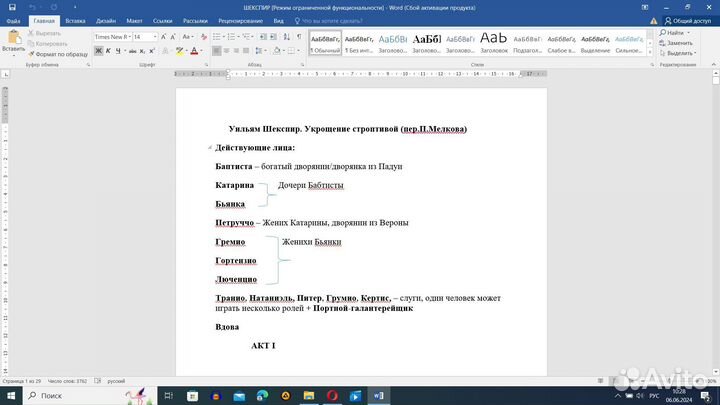The height and width of the screenshot is (405, 720).
Task: Switch to the Макет tab
Action: (x=134, y=21)
